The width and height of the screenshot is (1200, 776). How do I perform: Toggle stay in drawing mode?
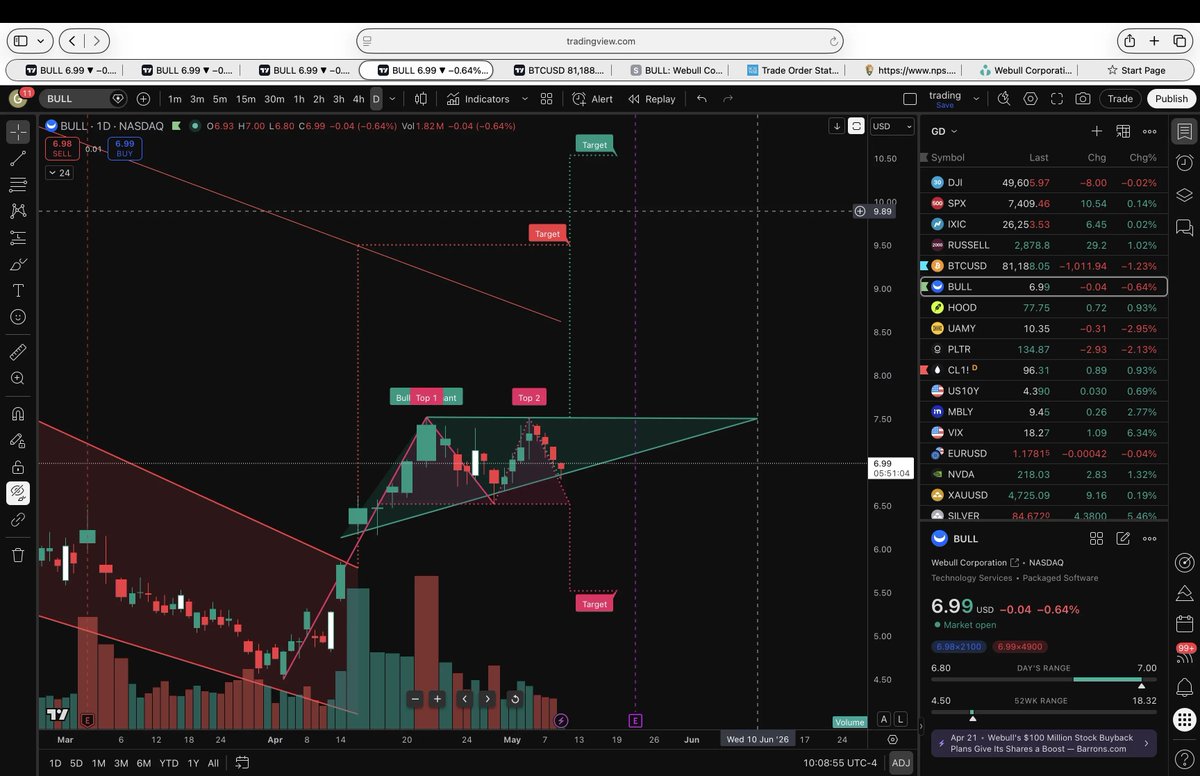(18, 440)
